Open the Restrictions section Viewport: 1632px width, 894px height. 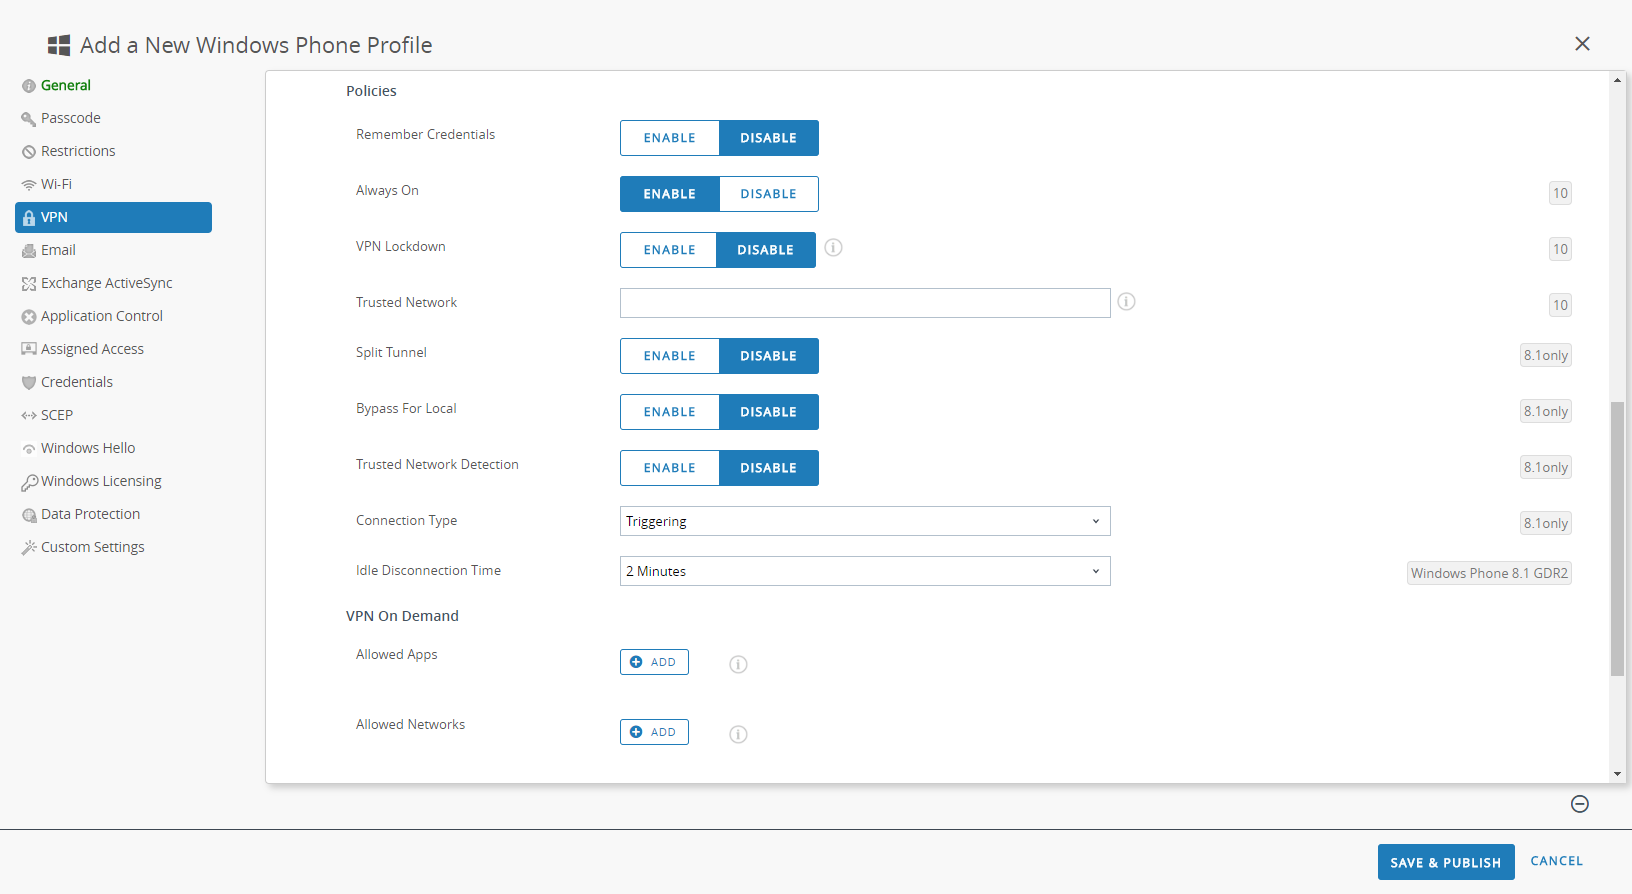[78, 151]
